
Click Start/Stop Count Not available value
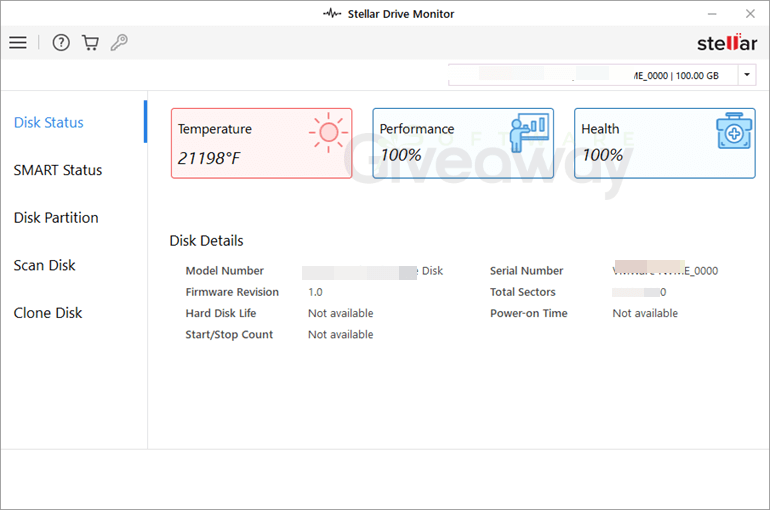340,334
